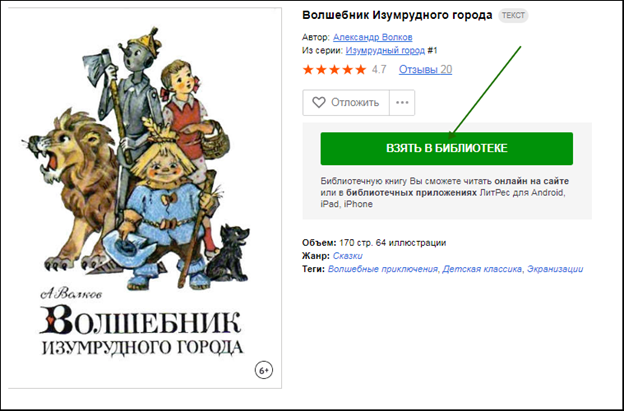View the Отзывы 20 reviews link

[x=425, y=70]
